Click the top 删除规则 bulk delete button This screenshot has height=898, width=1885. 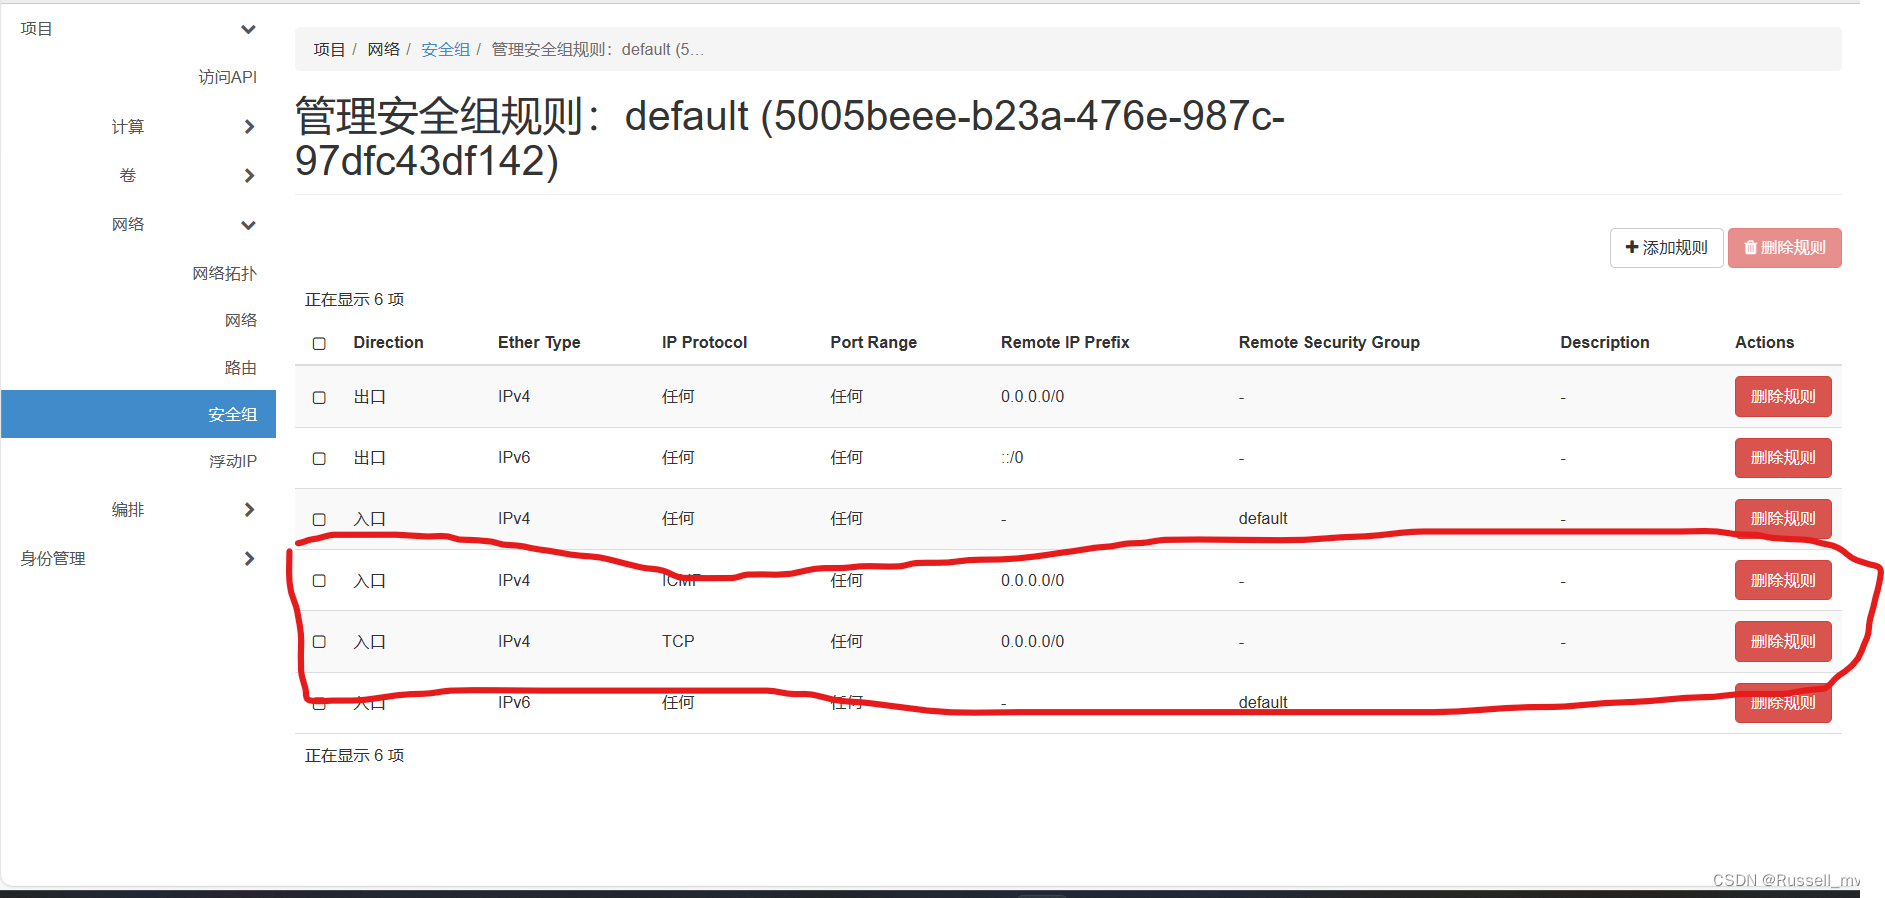coord(1784,248)
